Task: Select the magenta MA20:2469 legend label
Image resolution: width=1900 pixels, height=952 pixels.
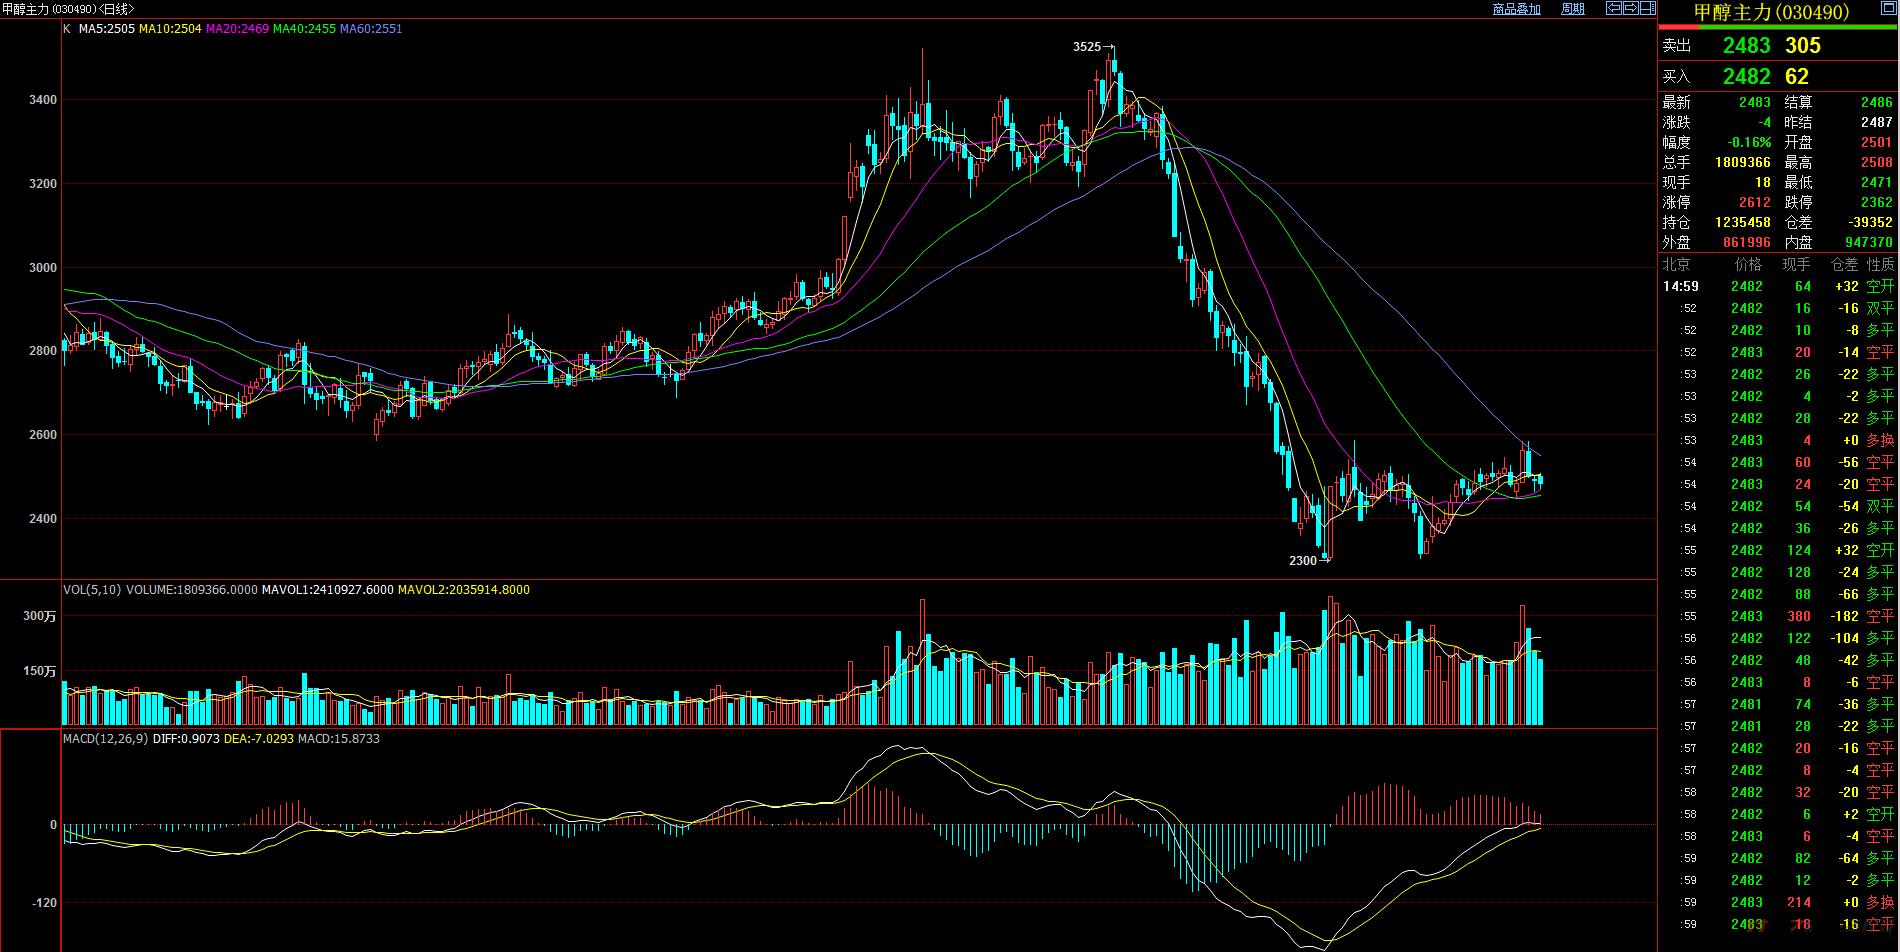Action: click(x=237, y=29)
